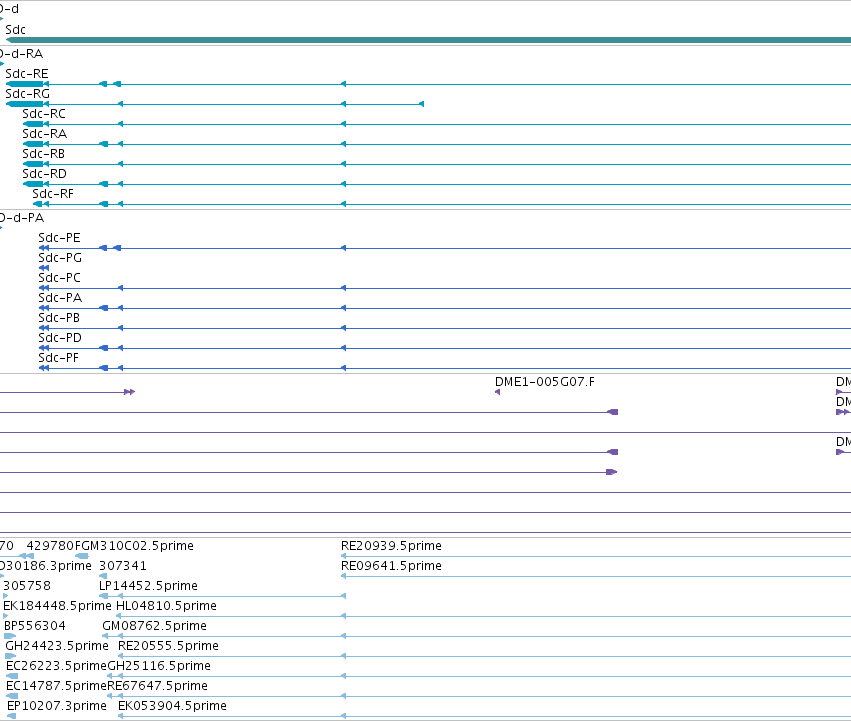
Task: Select transcript Sdc-RB label
Action: click(43, 154)
